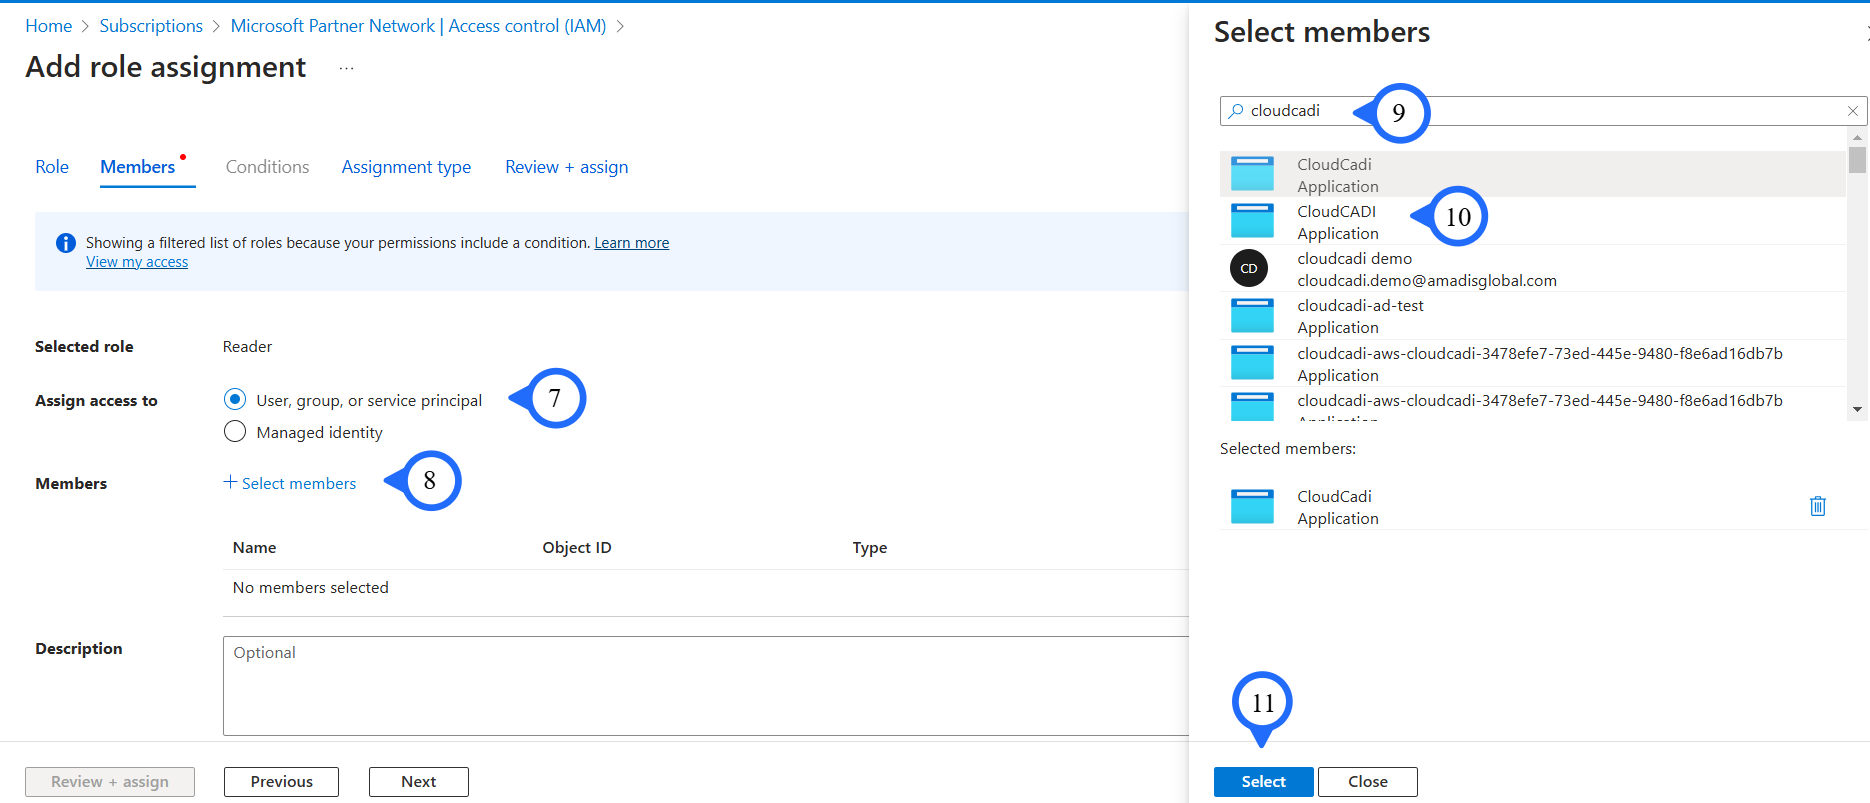1870x803 pixels.
Task: Click the scroll-up arrow of the results list
Action: coord(1857,137)
